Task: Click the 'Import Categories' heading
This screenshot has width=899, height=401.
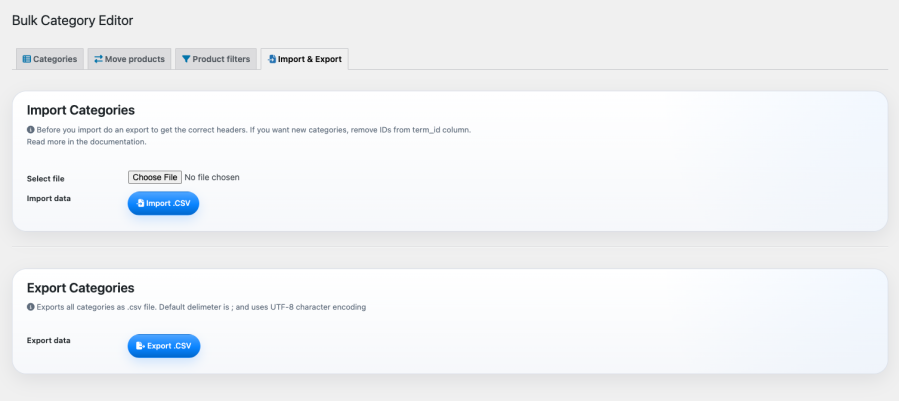Action: point(81,110)
